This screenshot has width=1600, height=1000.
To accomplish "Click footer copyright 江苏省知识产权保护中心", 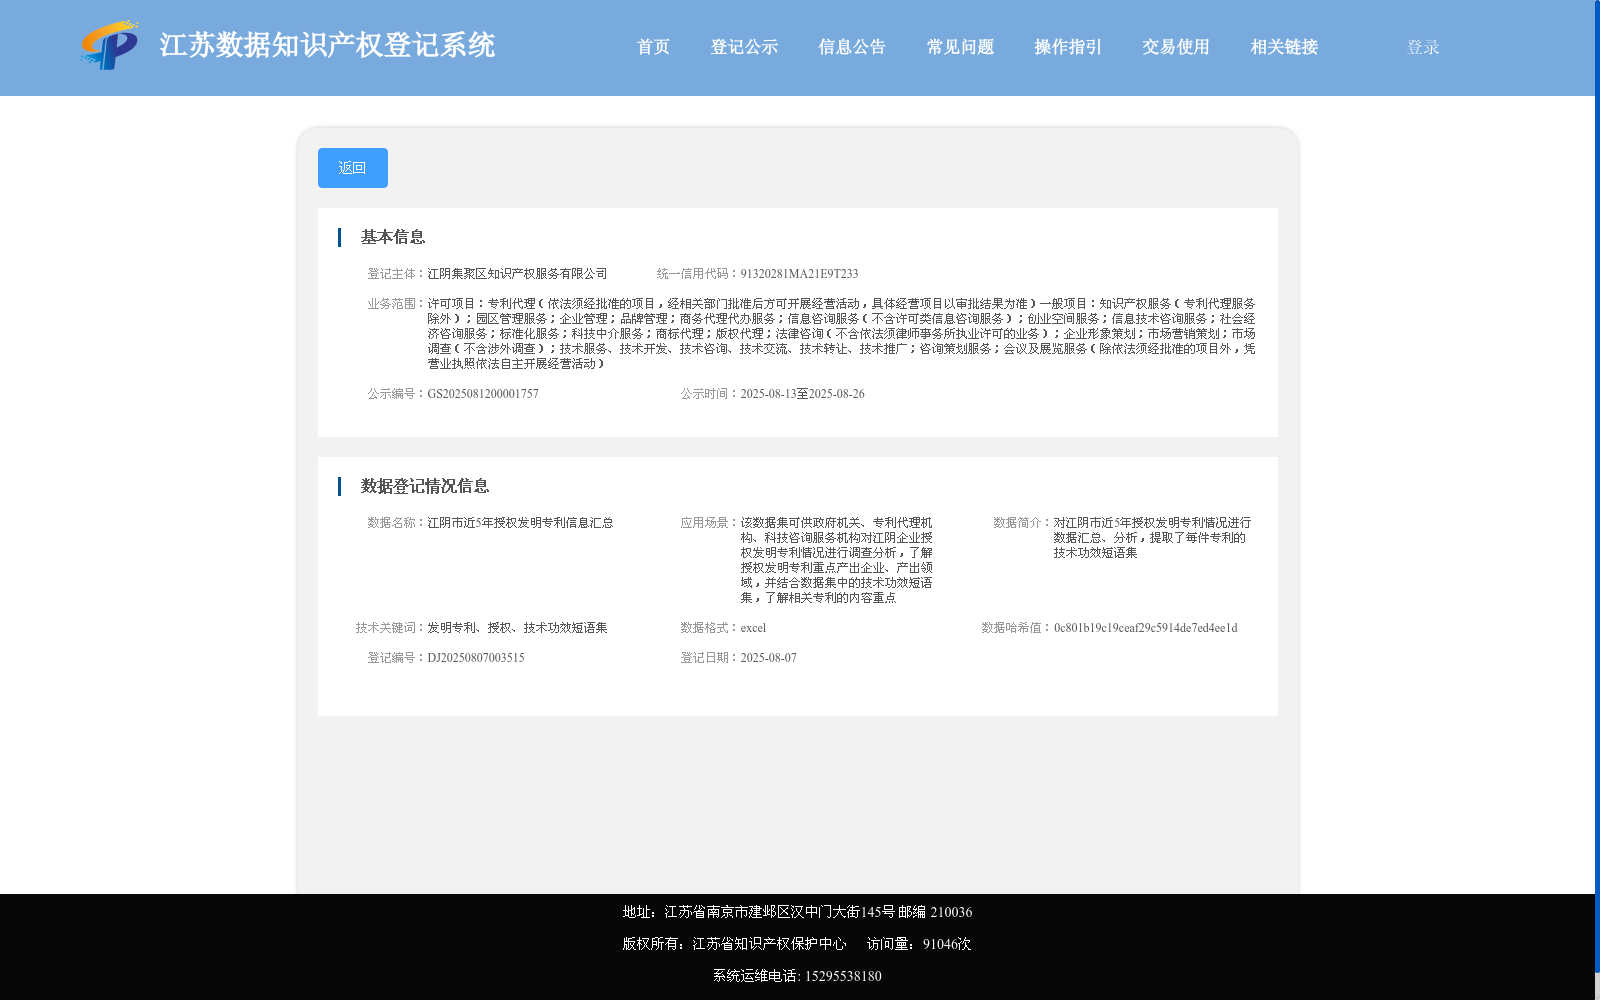I will point(769,944).
